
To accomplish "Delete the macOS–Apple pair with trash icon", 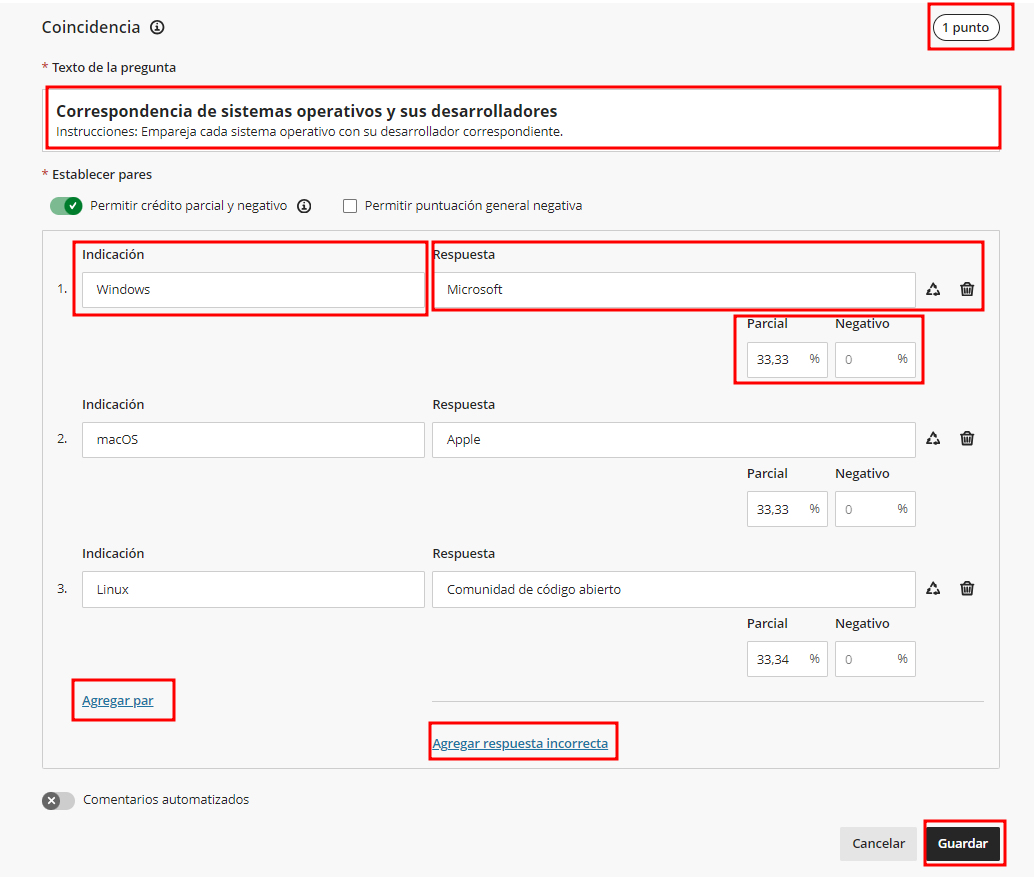I will coord(967,438).
